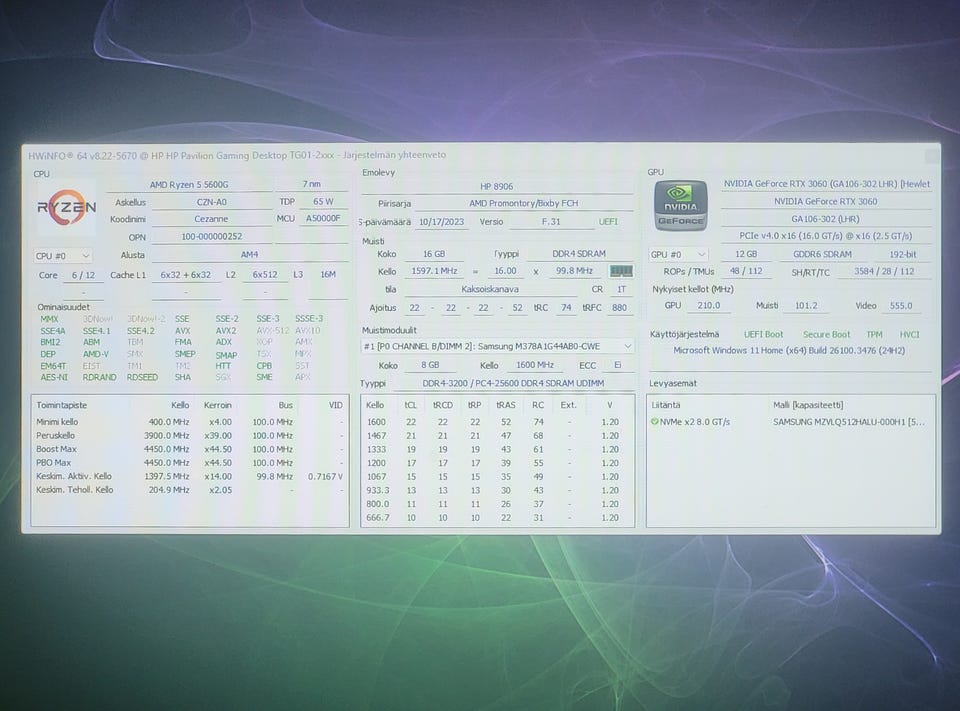The height and width of the screenshot is (711, 960).
Task: Click the HP 8906 motherboard field
Action: pos(497,186)
